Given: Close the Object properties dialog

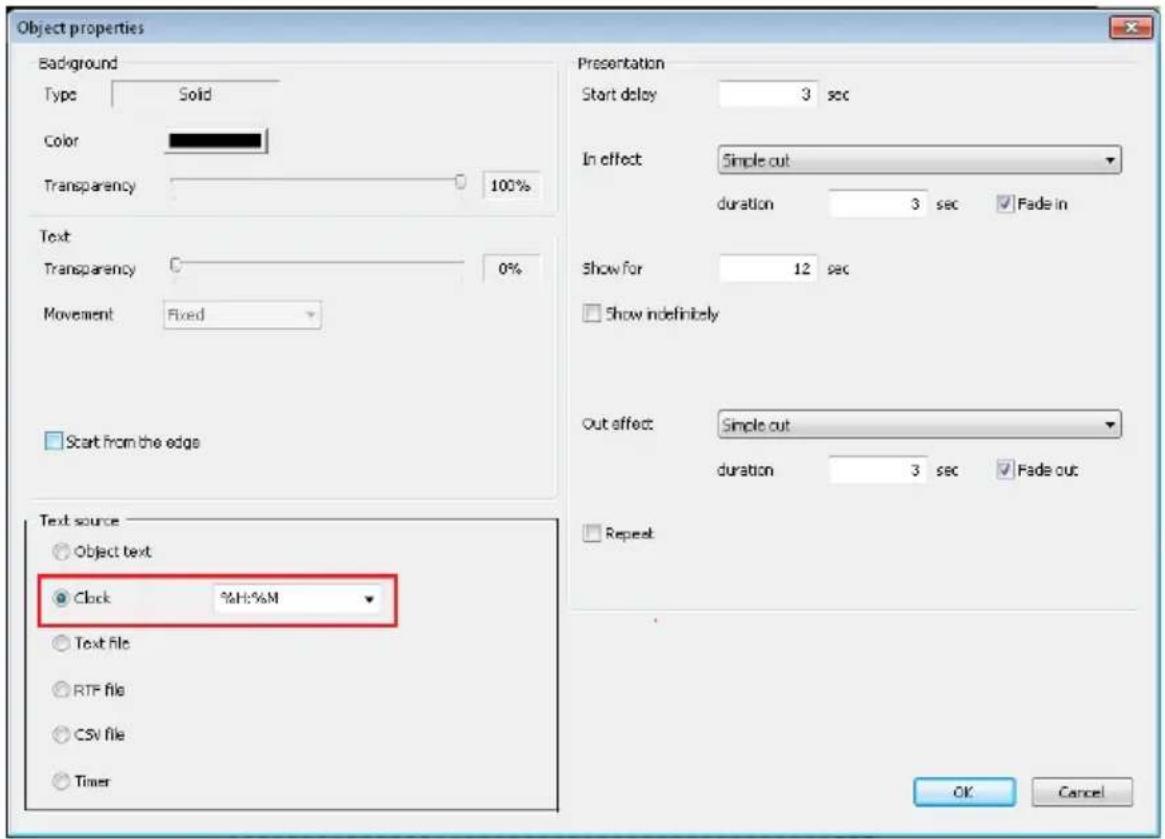Looking at the screenshot, I should pyautogui.click(x=1131, y=27).
